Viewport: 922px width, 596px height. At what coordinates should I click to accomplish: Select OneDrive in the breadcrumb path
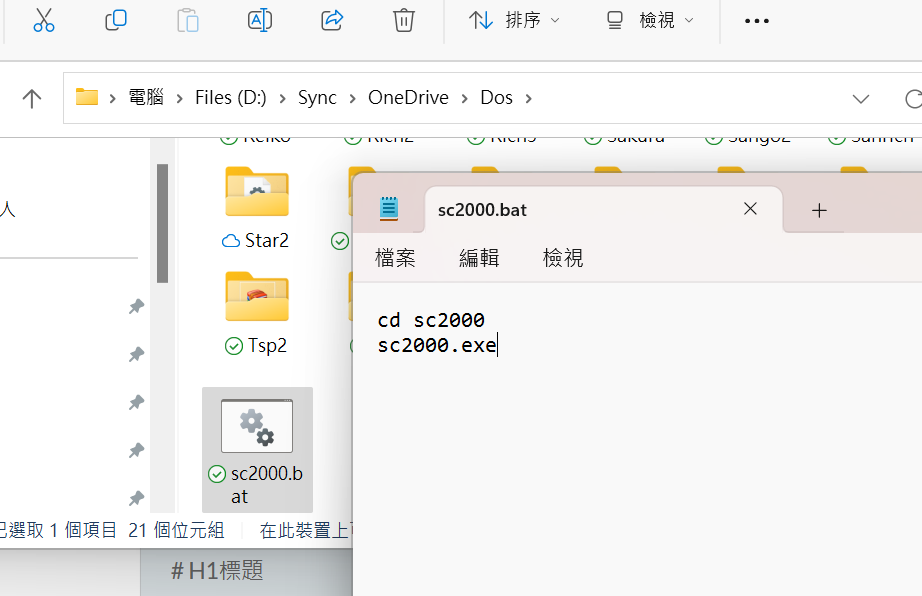point(408,98)
